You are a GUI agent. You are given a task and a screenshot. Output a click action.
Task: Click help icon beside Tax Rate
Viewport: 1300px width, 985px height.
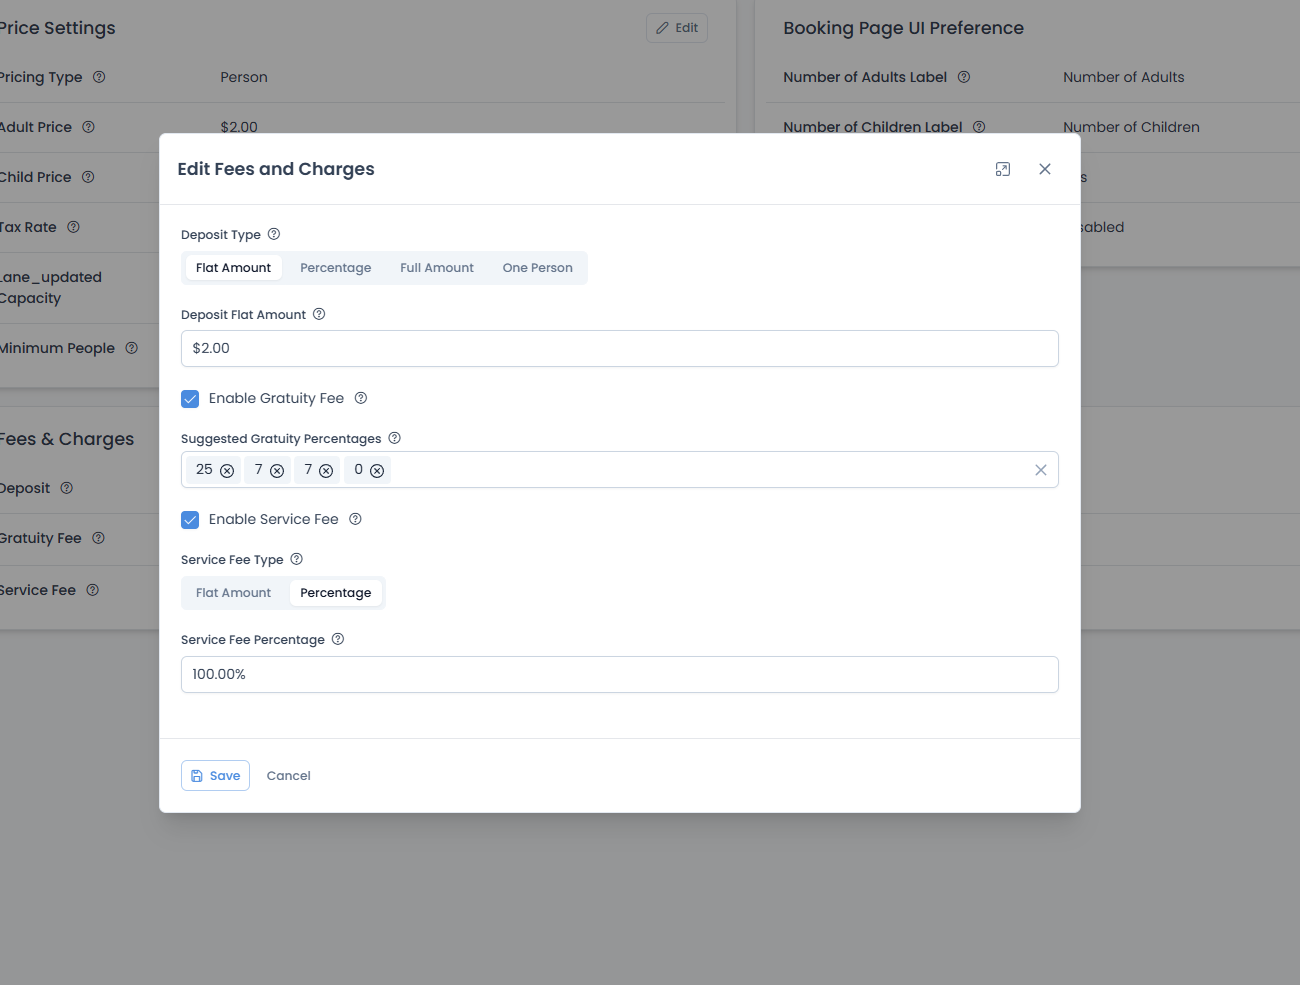point(73,227)
